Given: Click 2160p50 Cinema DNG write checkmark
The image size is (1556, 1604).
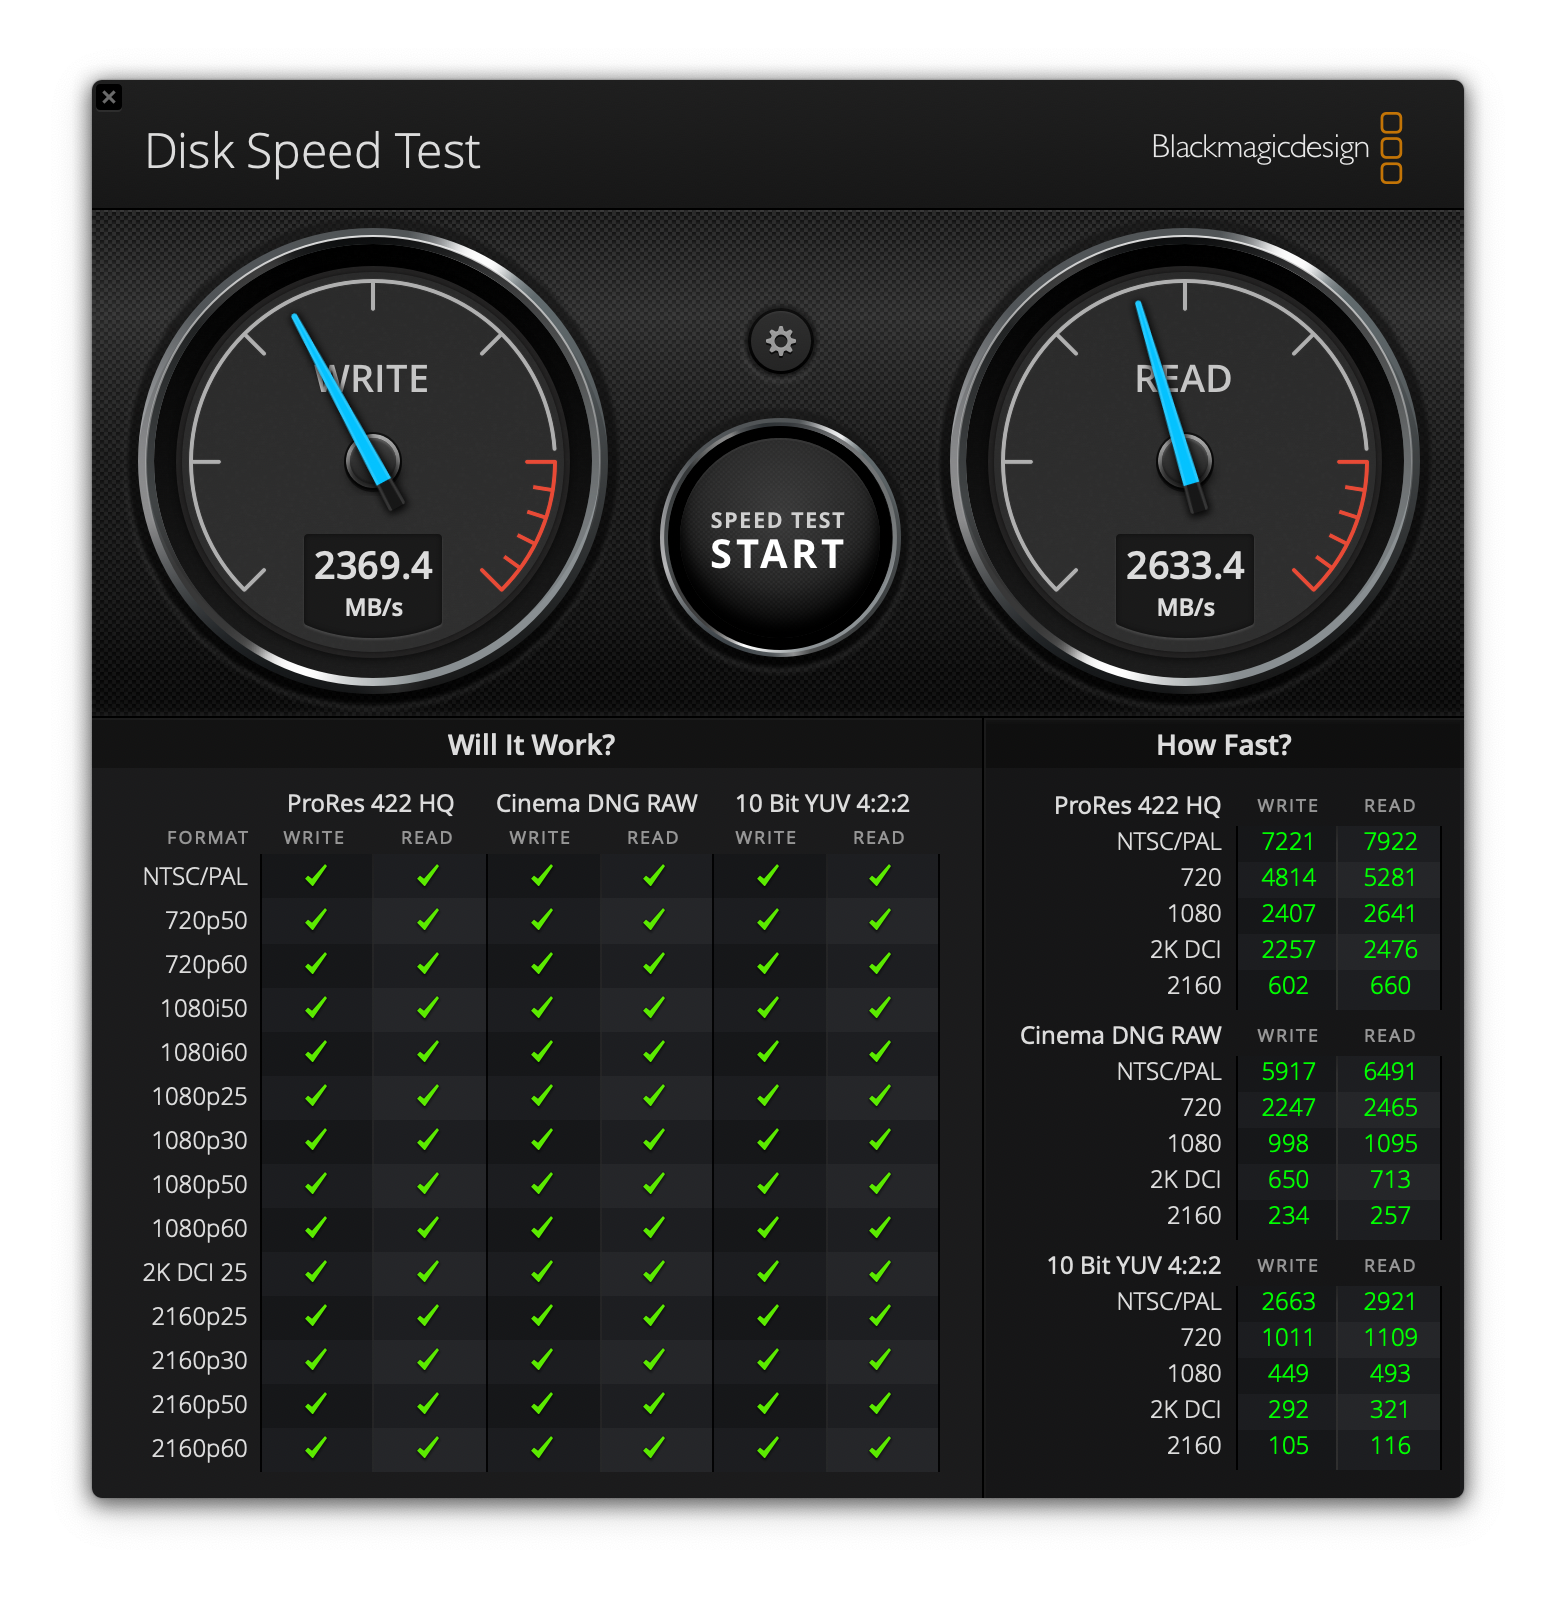Looking at the screenshot, I should point(542,1404).
